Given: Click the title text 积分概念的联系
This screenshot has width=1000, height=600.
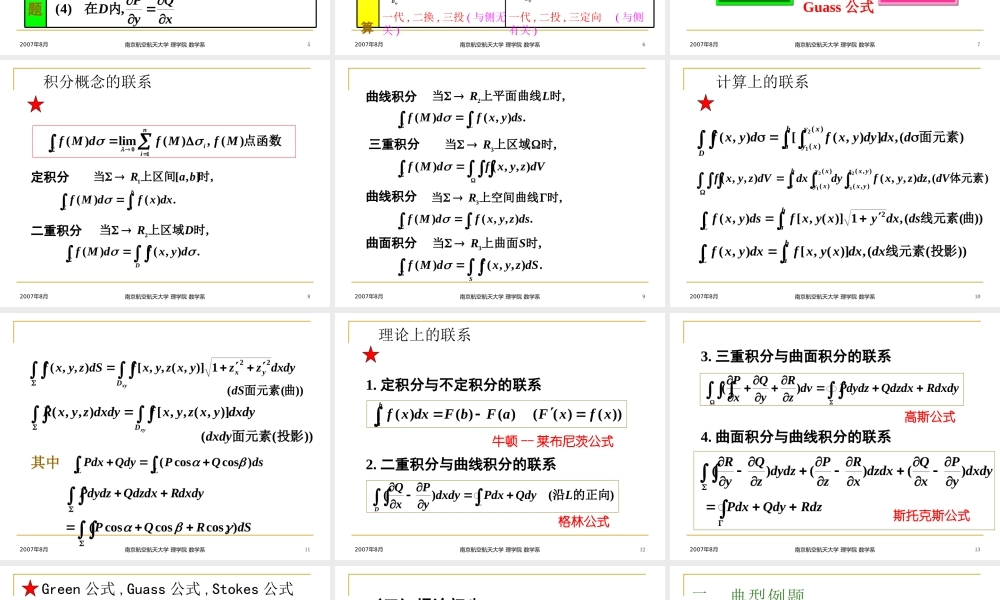Looking at the screenshot, I should coord(97,82).
